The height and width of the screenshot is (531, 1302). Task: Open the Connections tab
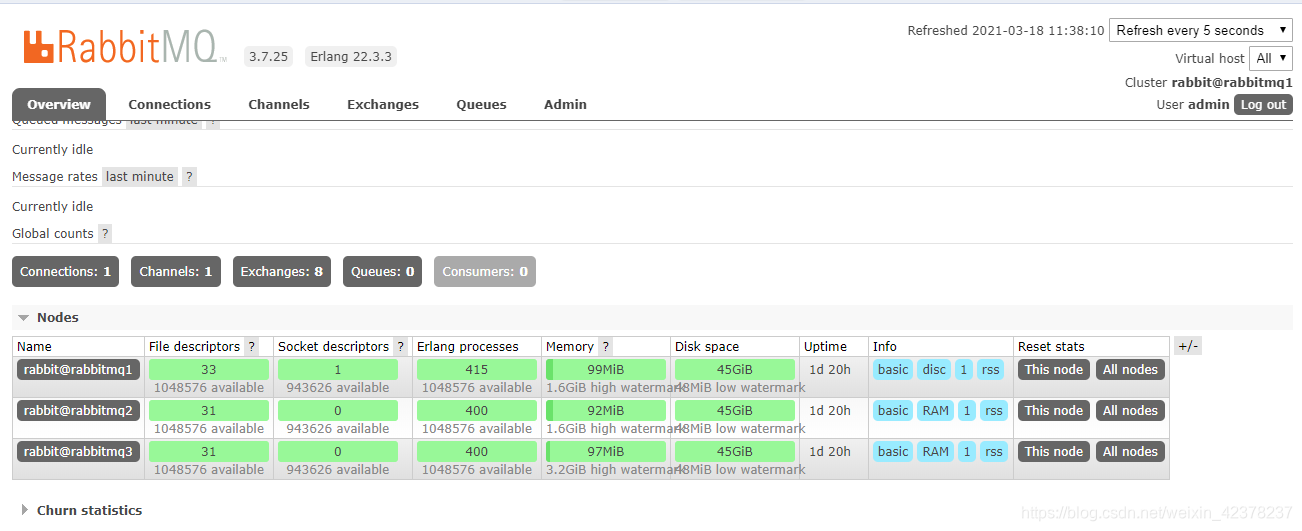[x=170, y=104]
